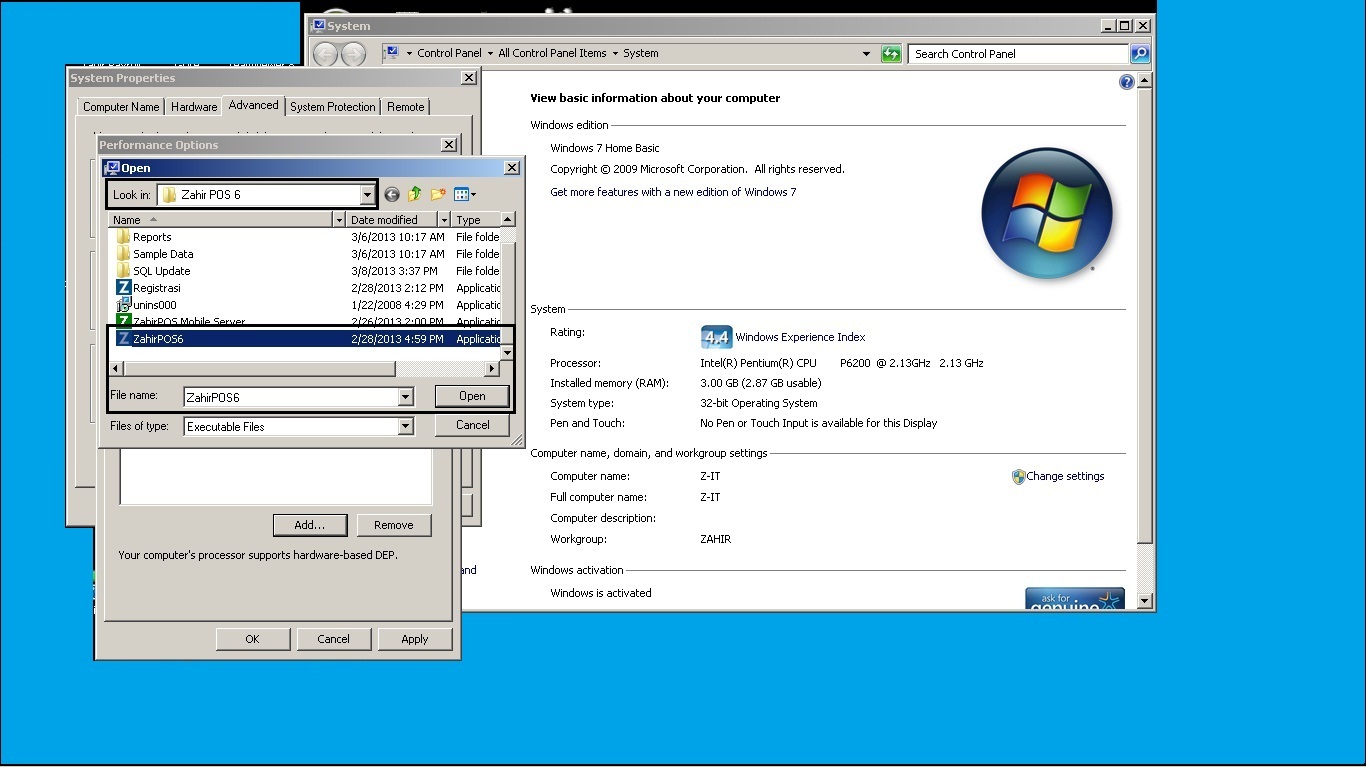Click the Search Control Panel field
This screenshot has width=1366, height=768.
(1019, 54)
